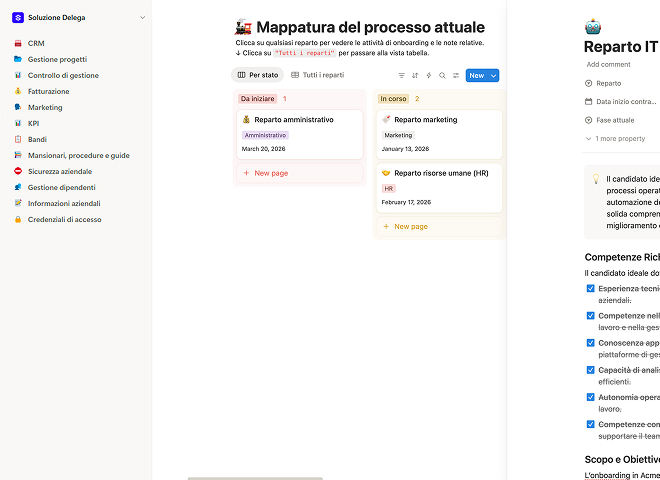Click the Marketing tag on Reparto marketing card
Screen dimensions: 660x480
click(398, 135)
